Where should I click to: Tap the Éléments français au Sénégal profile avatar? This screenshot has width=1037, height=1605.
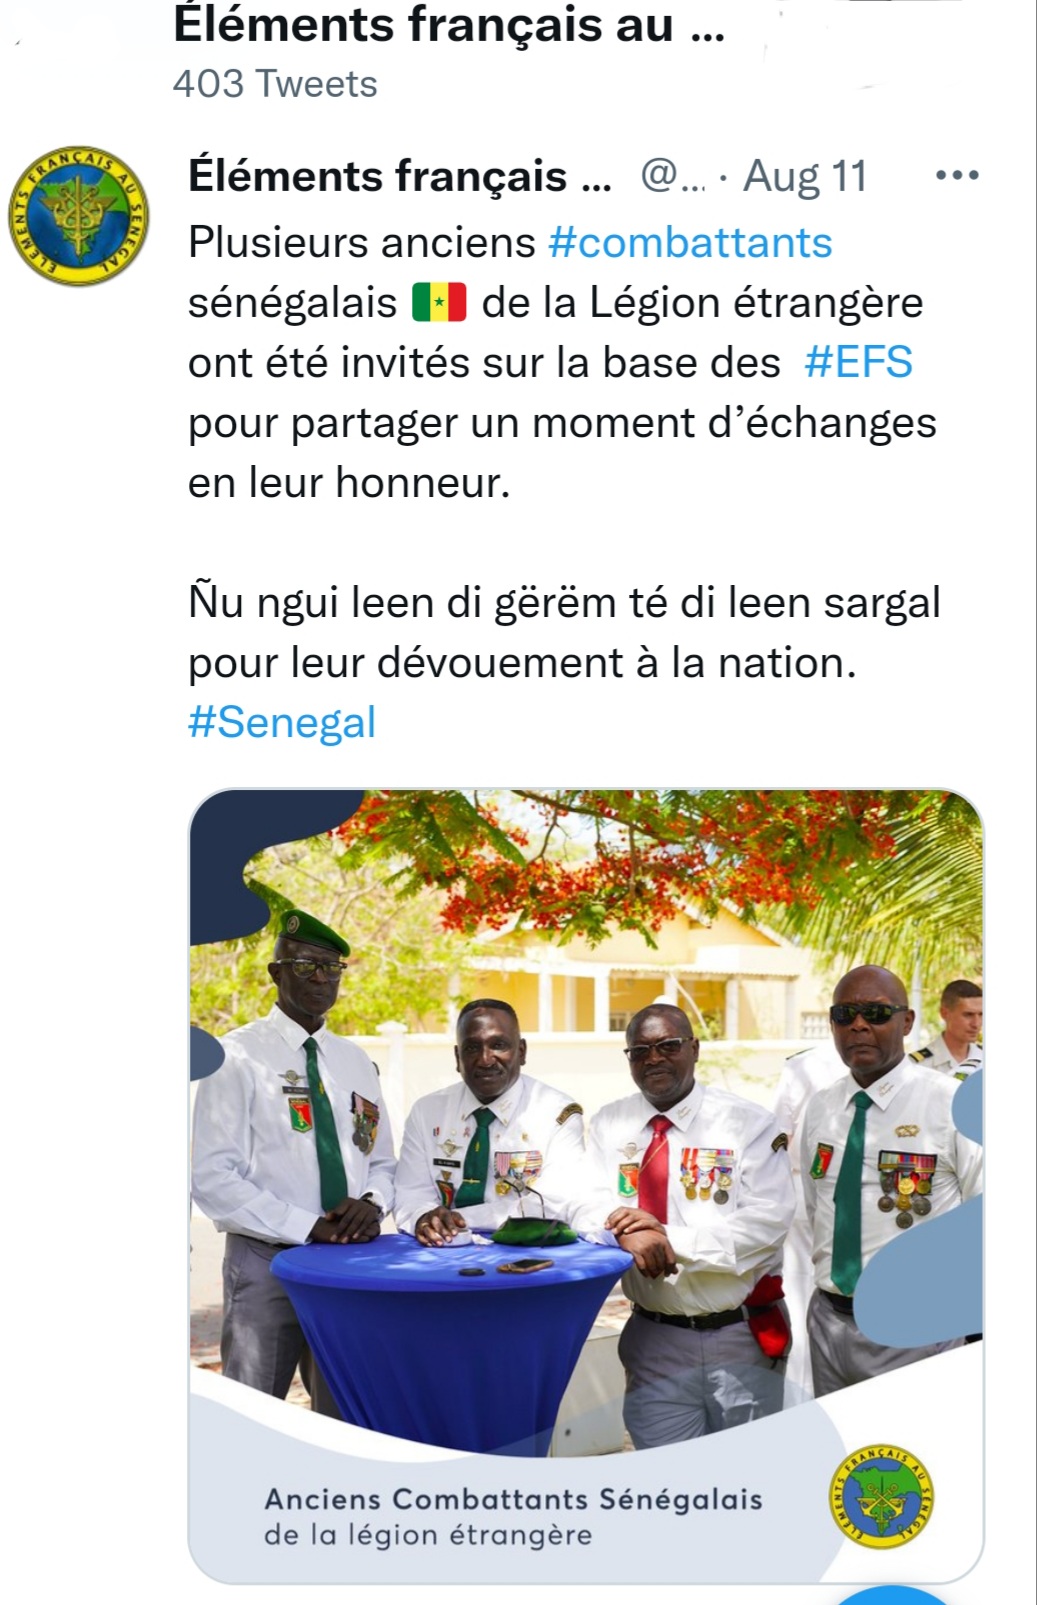tap(79, 215)
